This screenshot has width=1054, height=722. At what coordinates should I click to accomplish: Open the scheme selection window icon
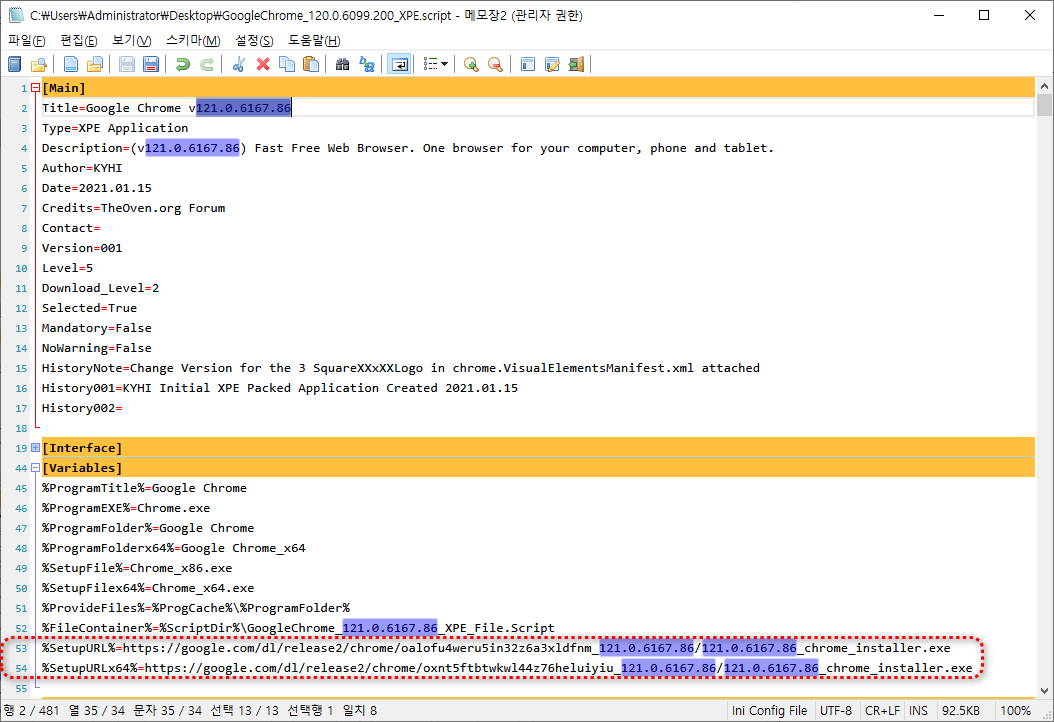(528, 65)
